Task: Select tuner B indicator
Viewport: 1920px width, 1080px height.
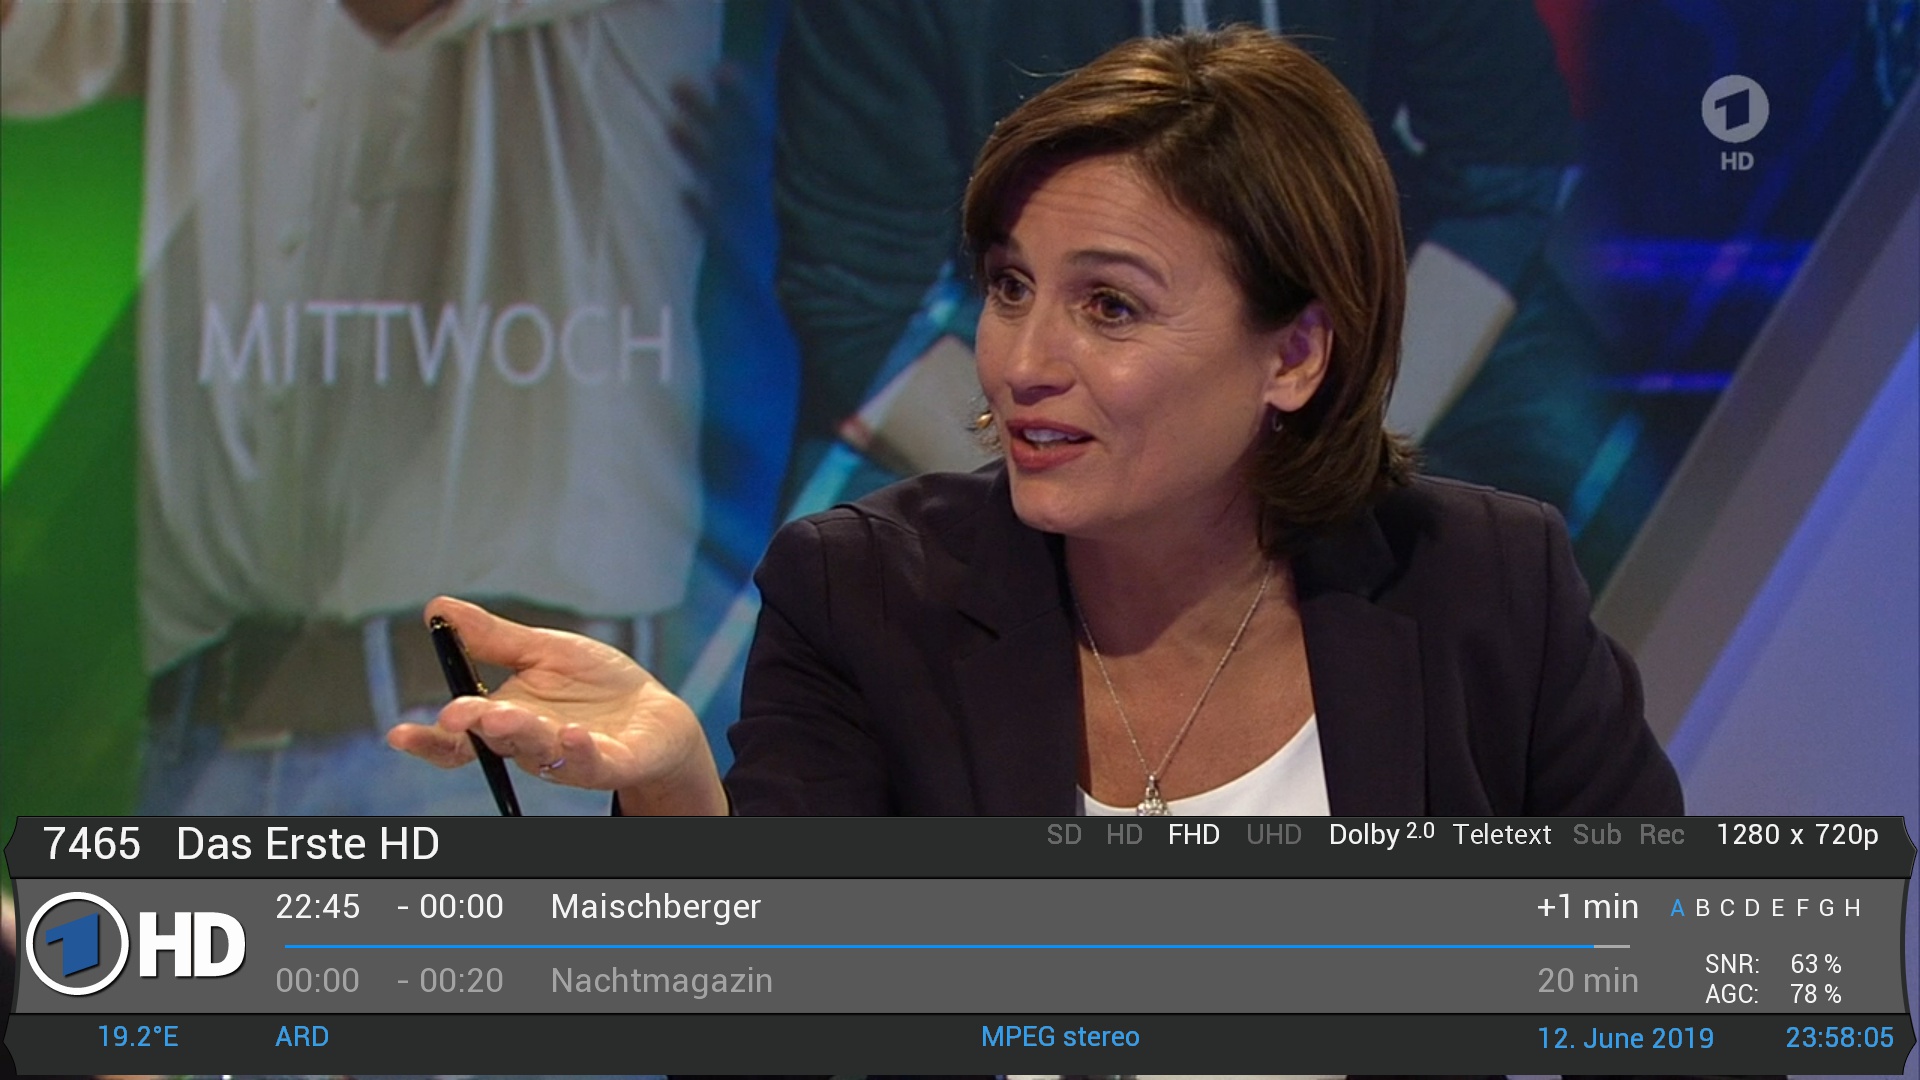Action: [1702, 908]
